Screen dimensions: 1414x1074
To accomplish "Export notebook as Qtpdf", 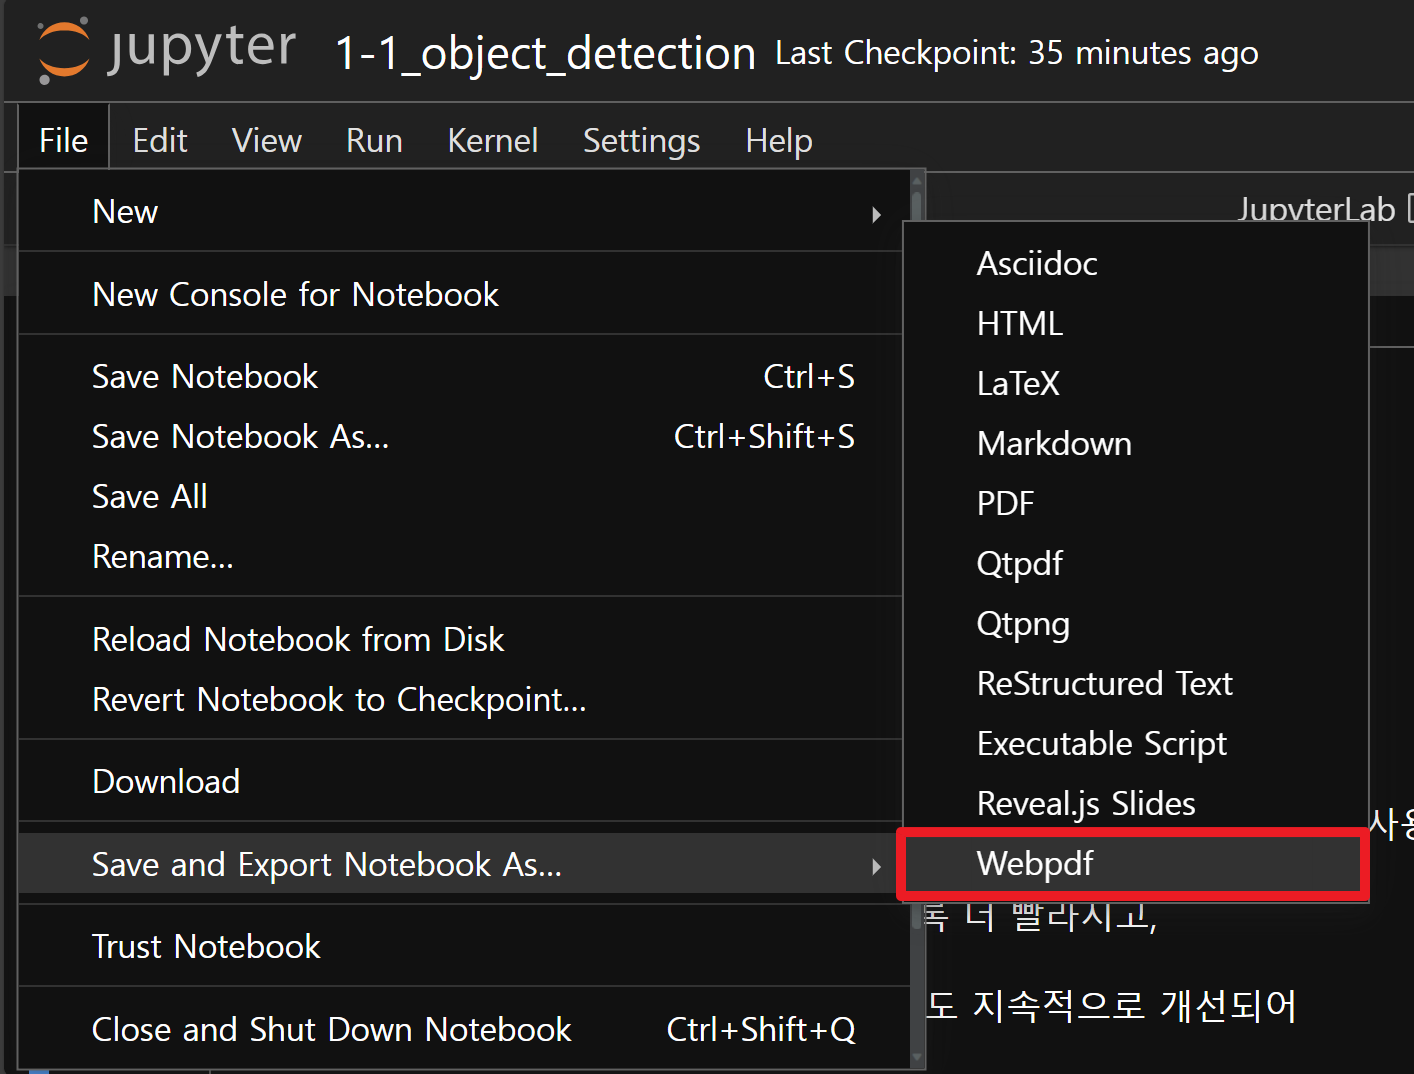I will point(1136,564).
